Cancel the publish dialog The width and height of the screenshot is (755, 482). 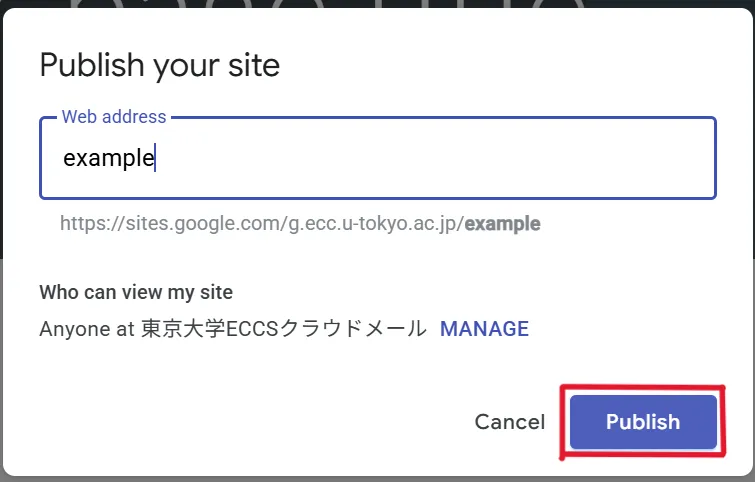[x=510, y=422]
